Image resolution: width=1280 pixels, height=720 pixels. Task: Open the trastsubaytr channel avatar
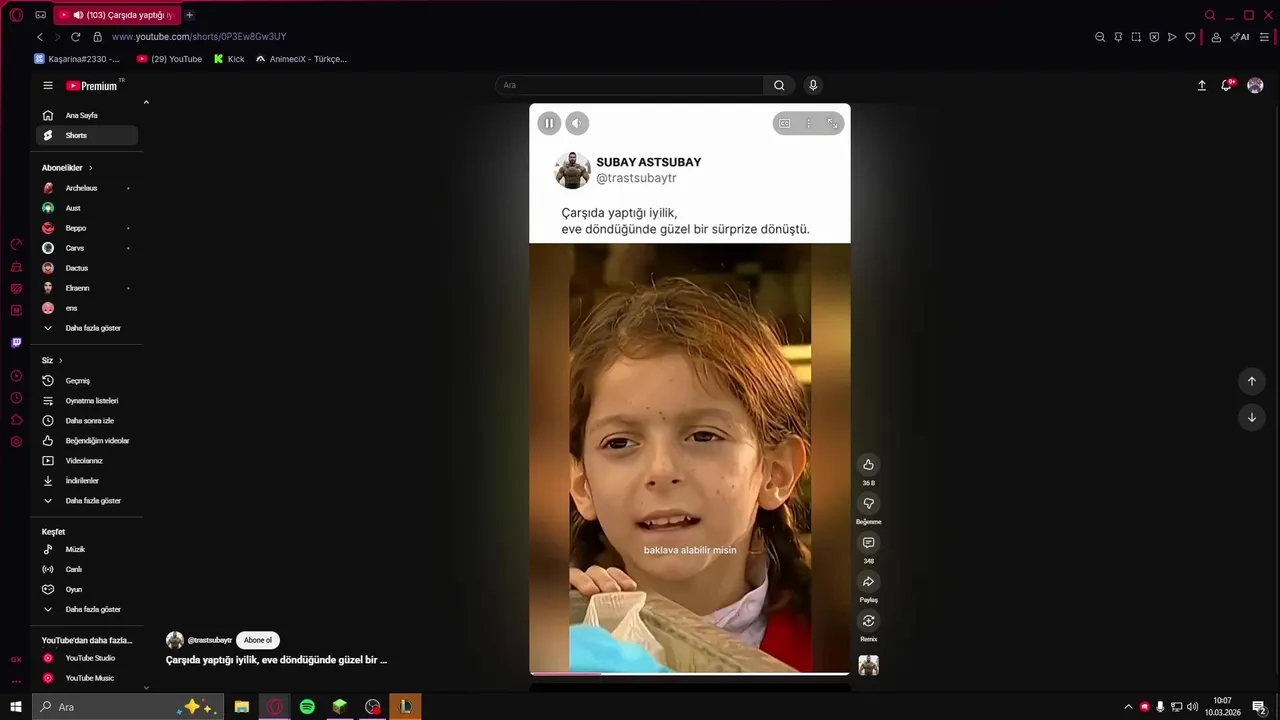point(175,640)
